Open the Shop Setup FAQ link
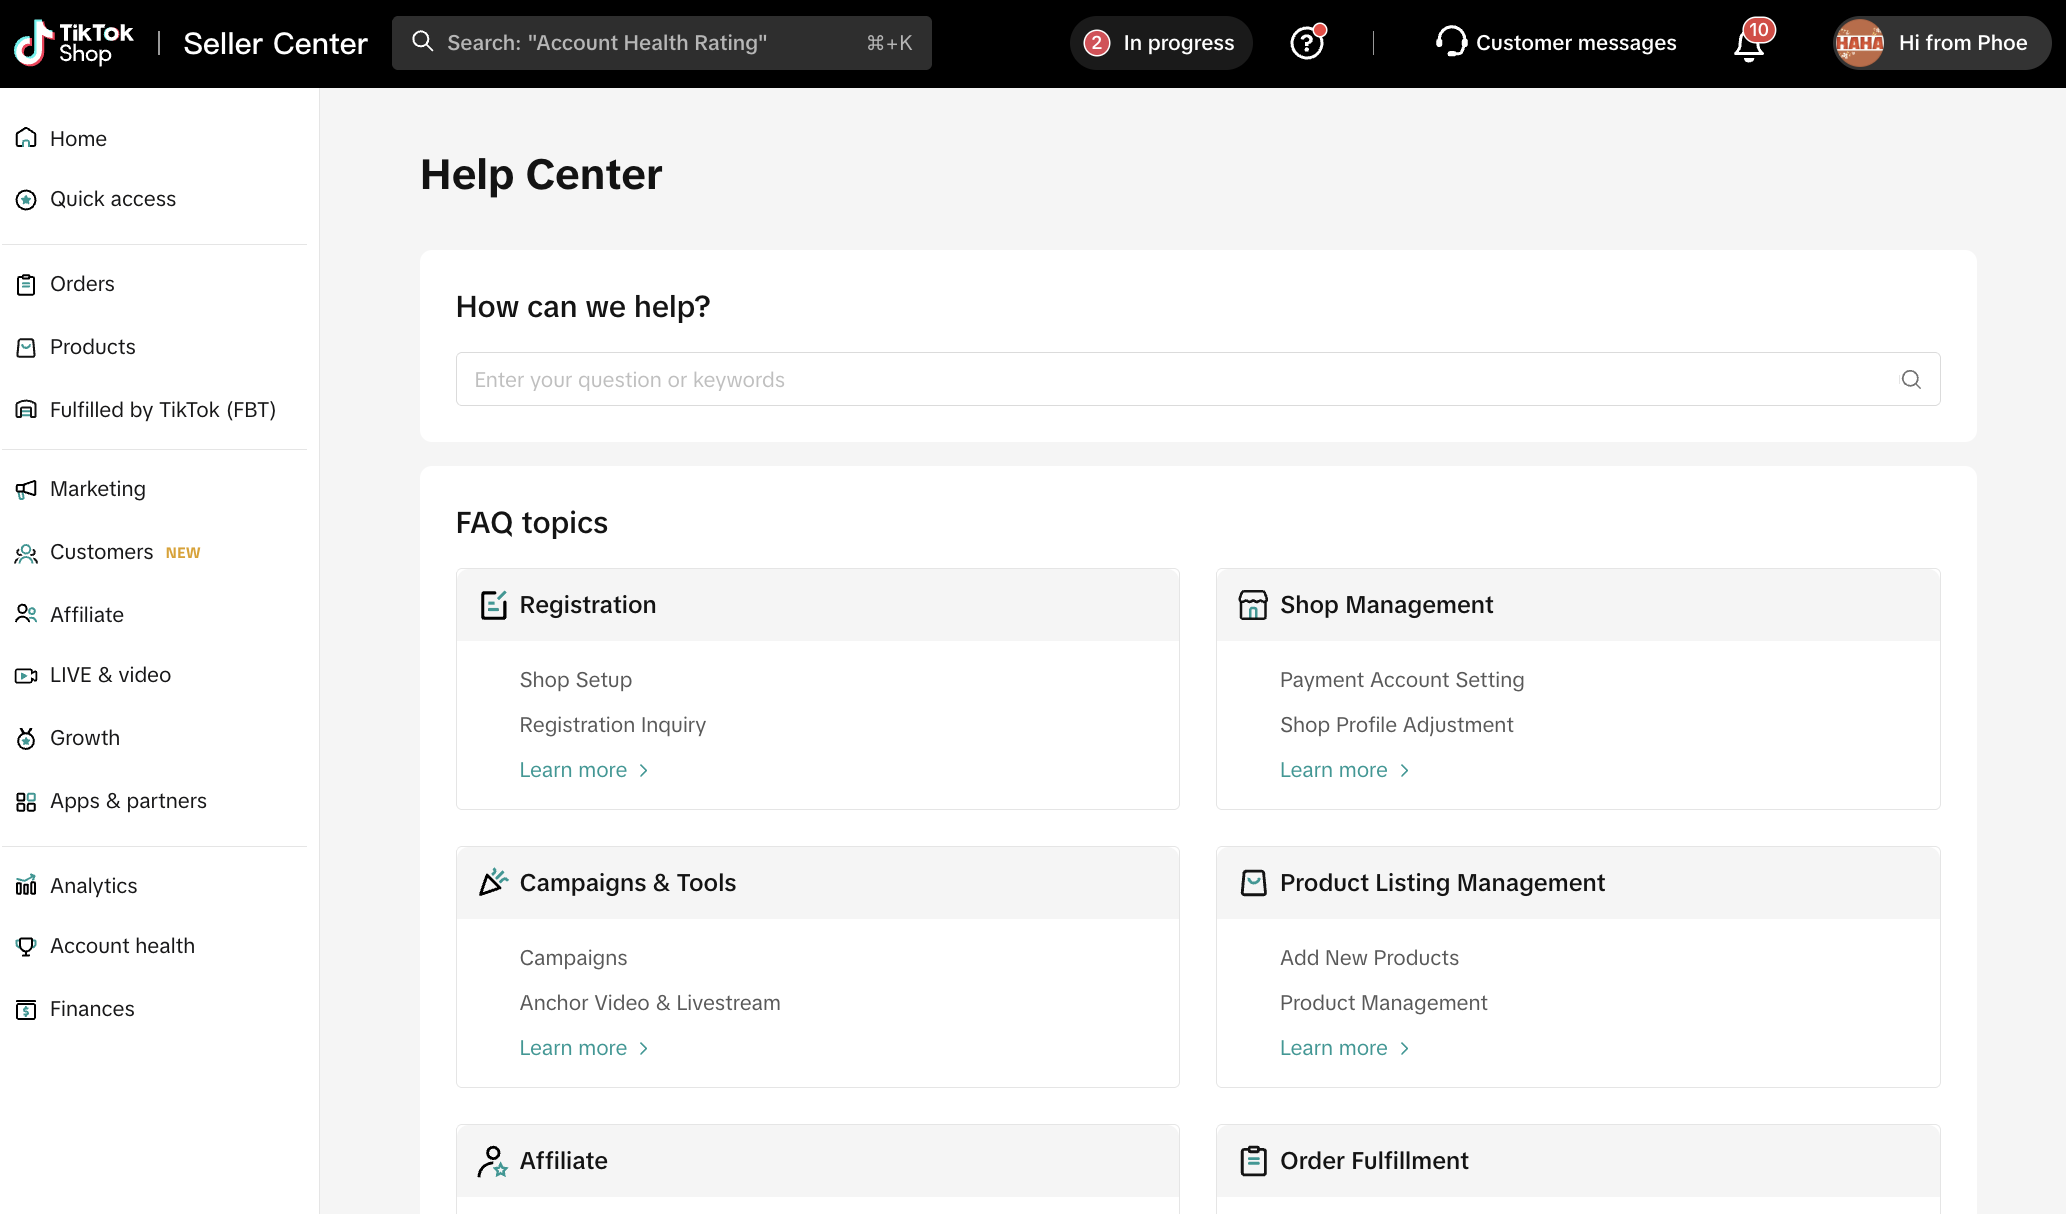This screenshot has height=1214, width=2066. click(575, 680)
